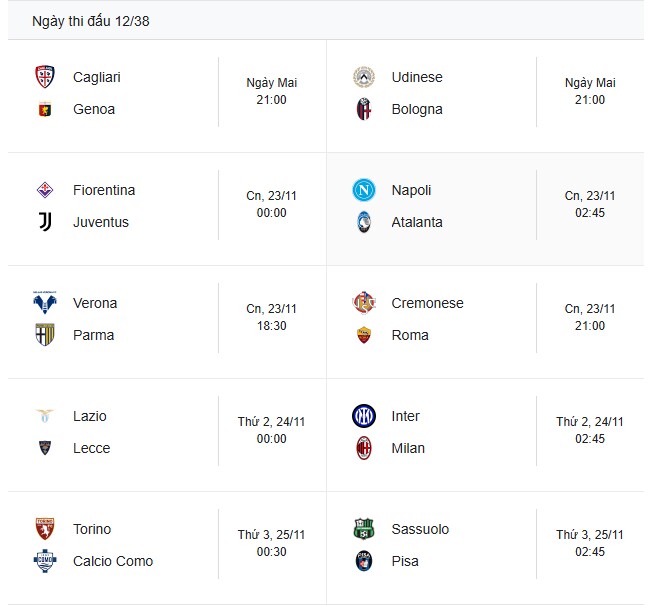This screenshot has height=605, width=650.
Task: Open the Bologna team name
Action: point(417,109)
